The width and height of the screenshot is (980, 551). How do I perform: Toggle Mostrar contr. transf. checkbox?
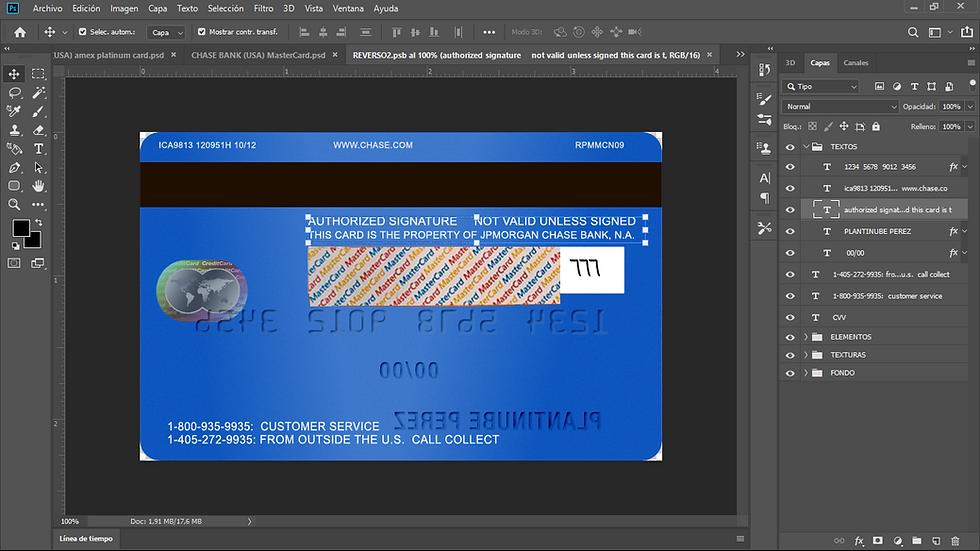(201, 32)
